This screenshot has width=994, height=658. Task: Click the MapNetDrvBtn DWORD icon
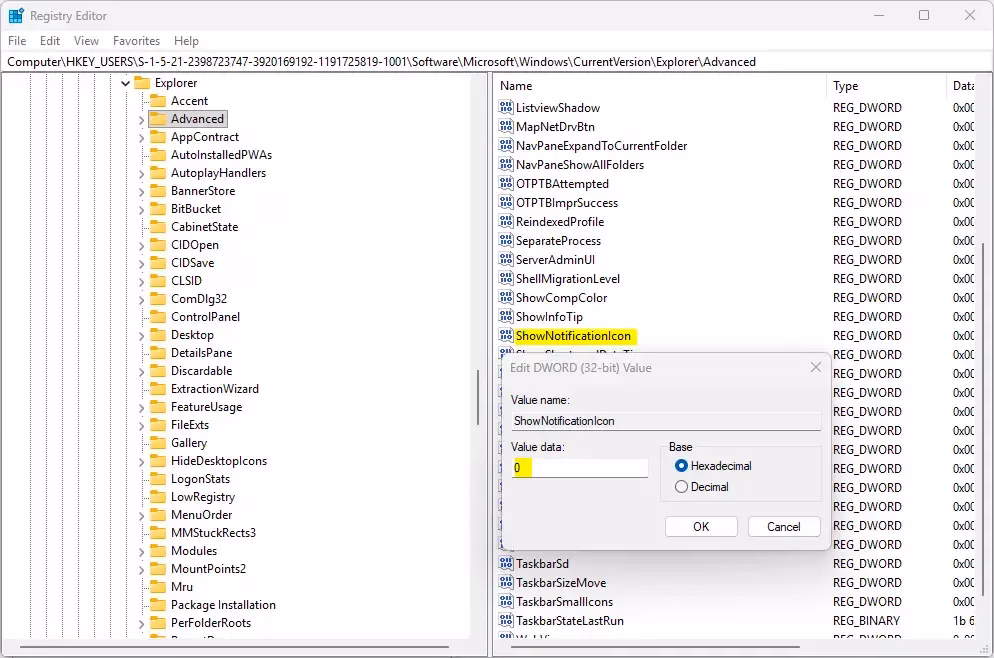point(505,126)
